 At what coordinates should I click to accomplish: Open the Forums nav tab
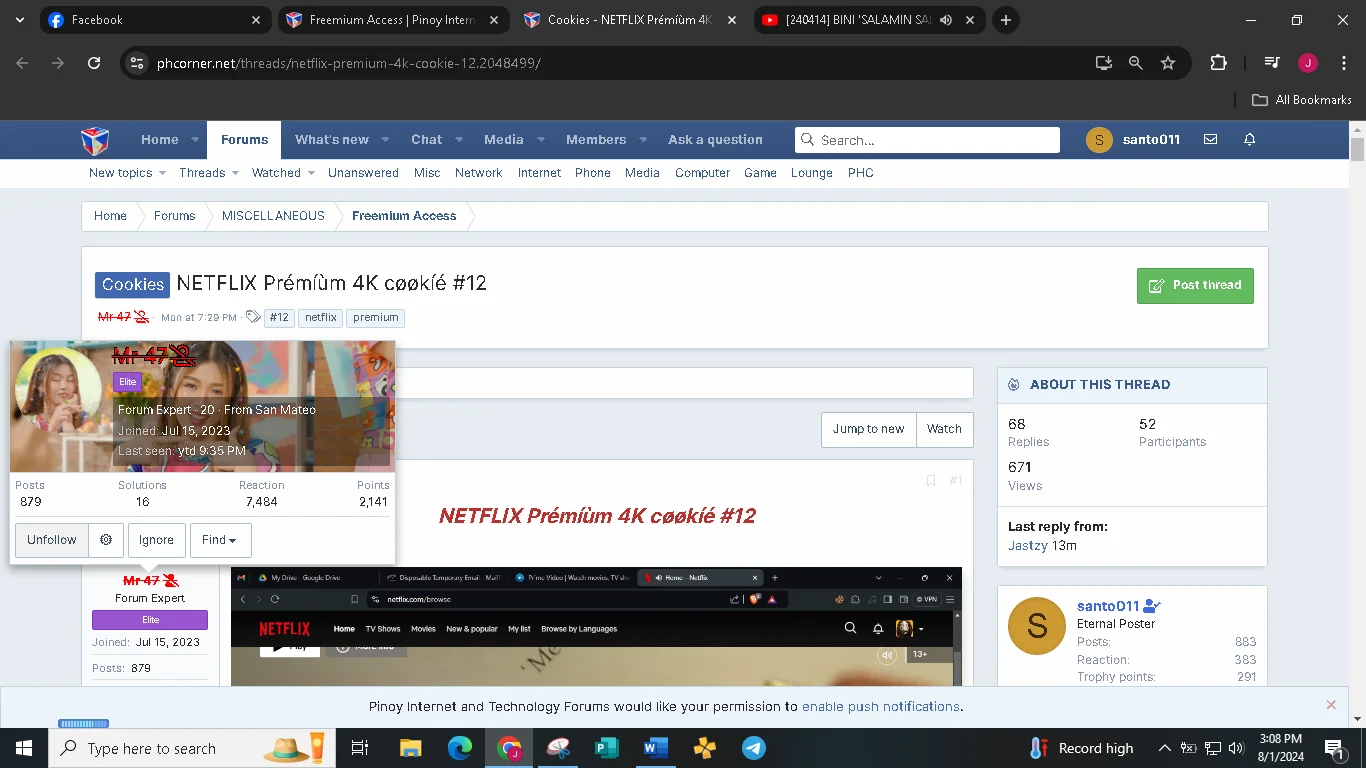click(x=244, y=140)
